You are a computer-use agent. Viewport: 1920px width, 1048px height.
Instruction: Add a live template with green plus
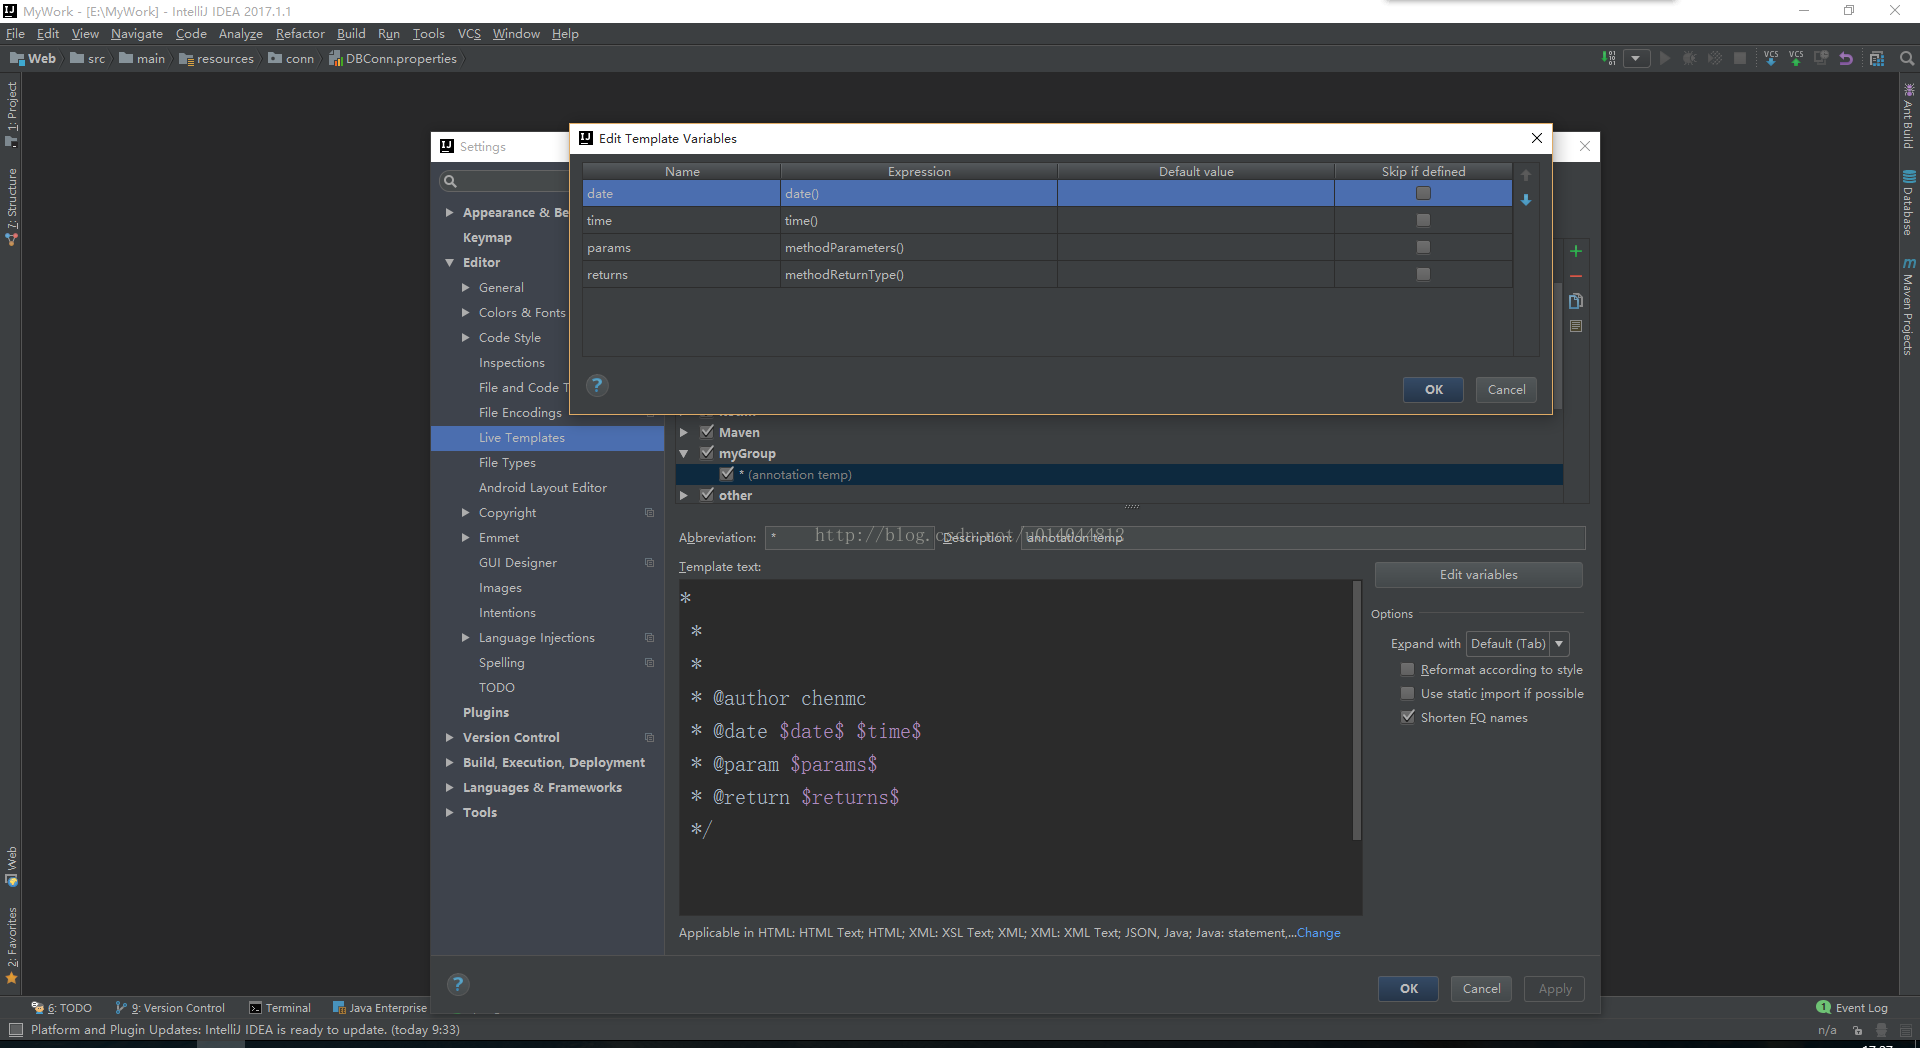click(1576, 251)
